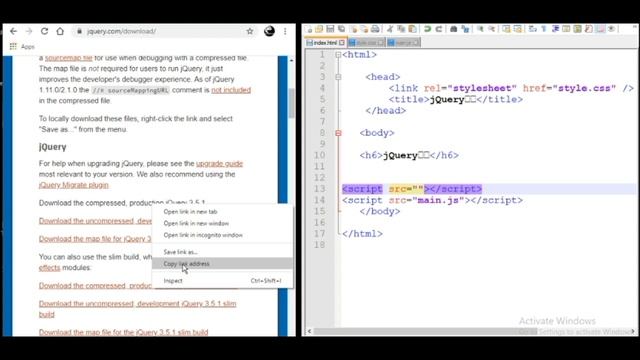The image size is (640, 360).
Task: Click the h6 jQuery line 10
Action: click(409, 156)
